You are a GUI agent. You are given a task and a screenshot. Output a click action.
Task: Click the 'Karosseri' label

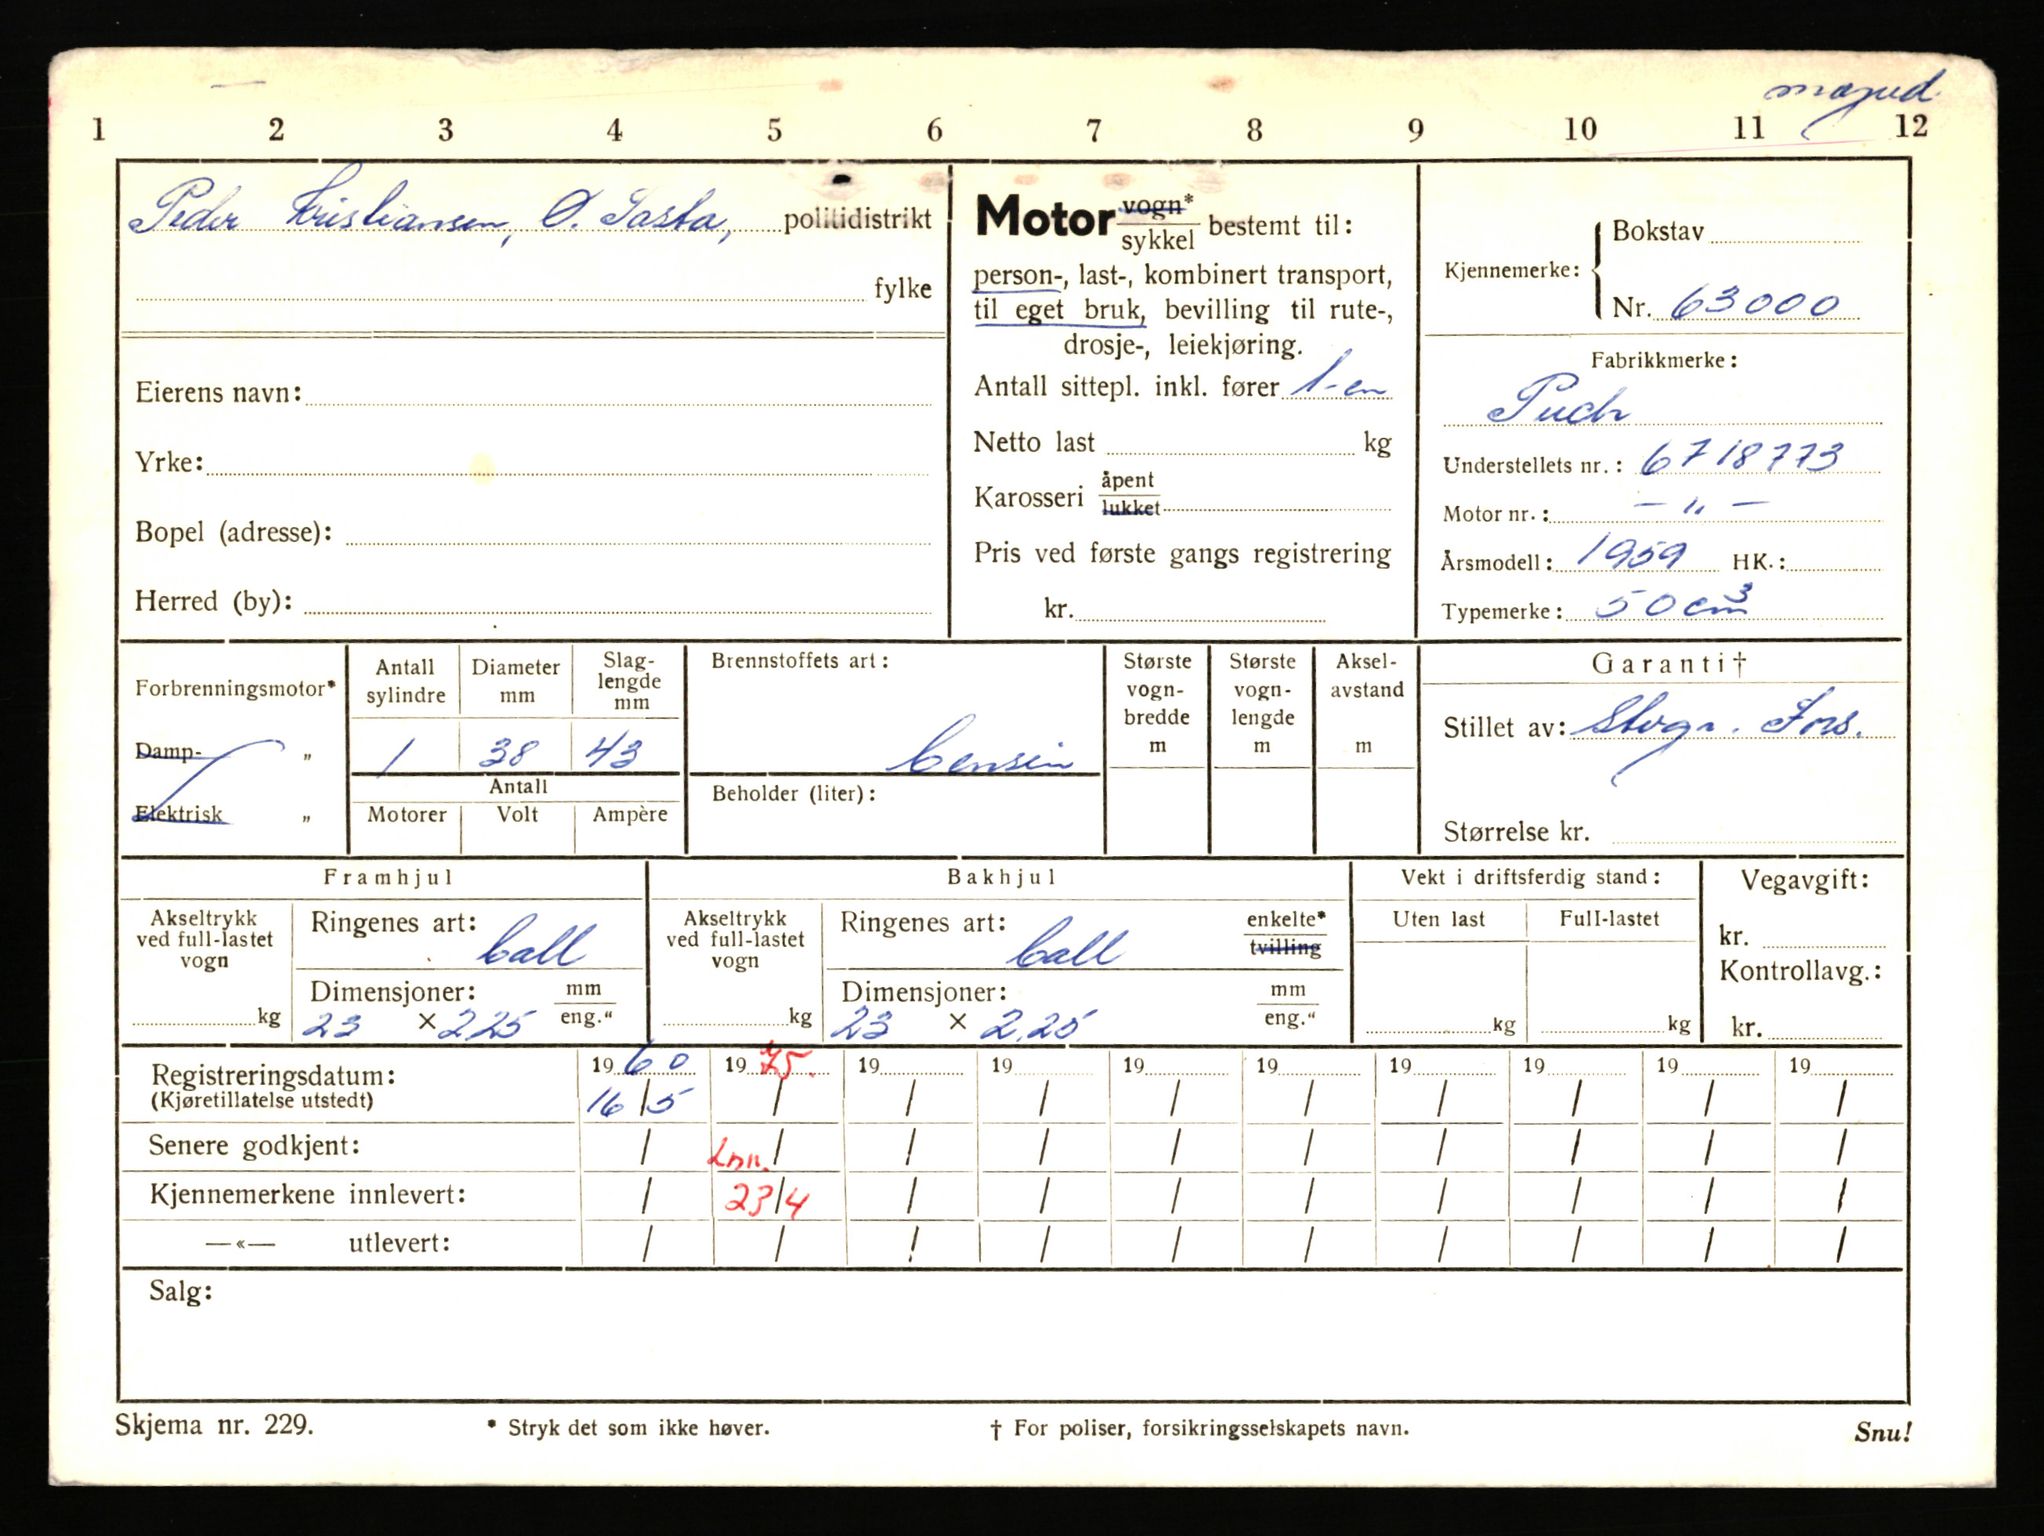[1028, 497]
